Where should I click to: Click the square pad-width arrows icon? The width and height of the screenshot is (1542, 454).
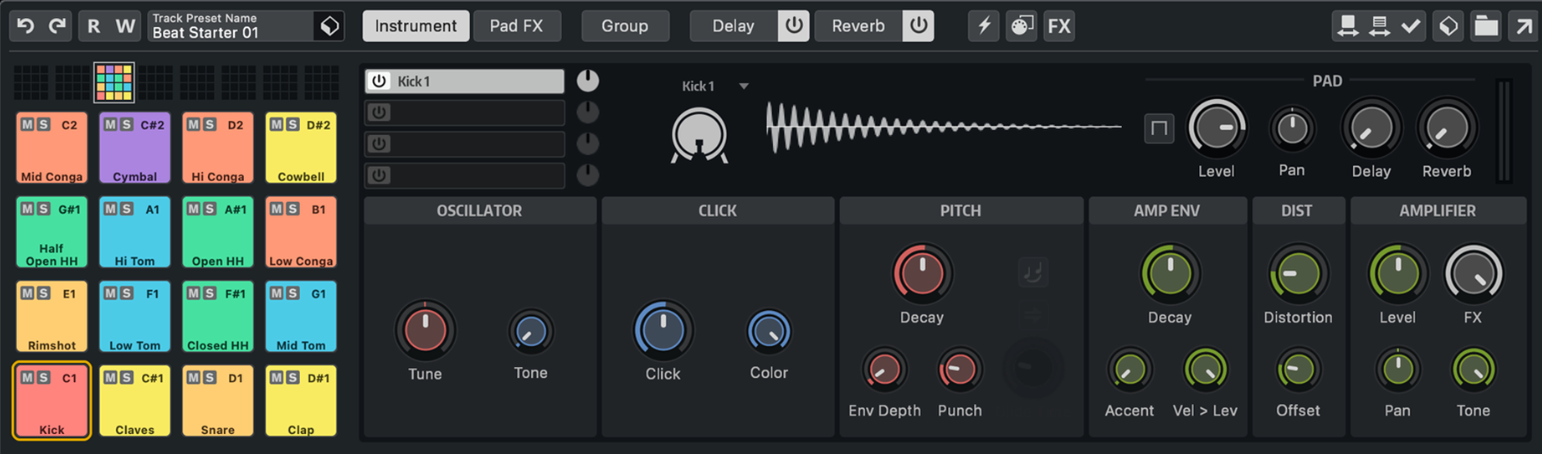1347,26
